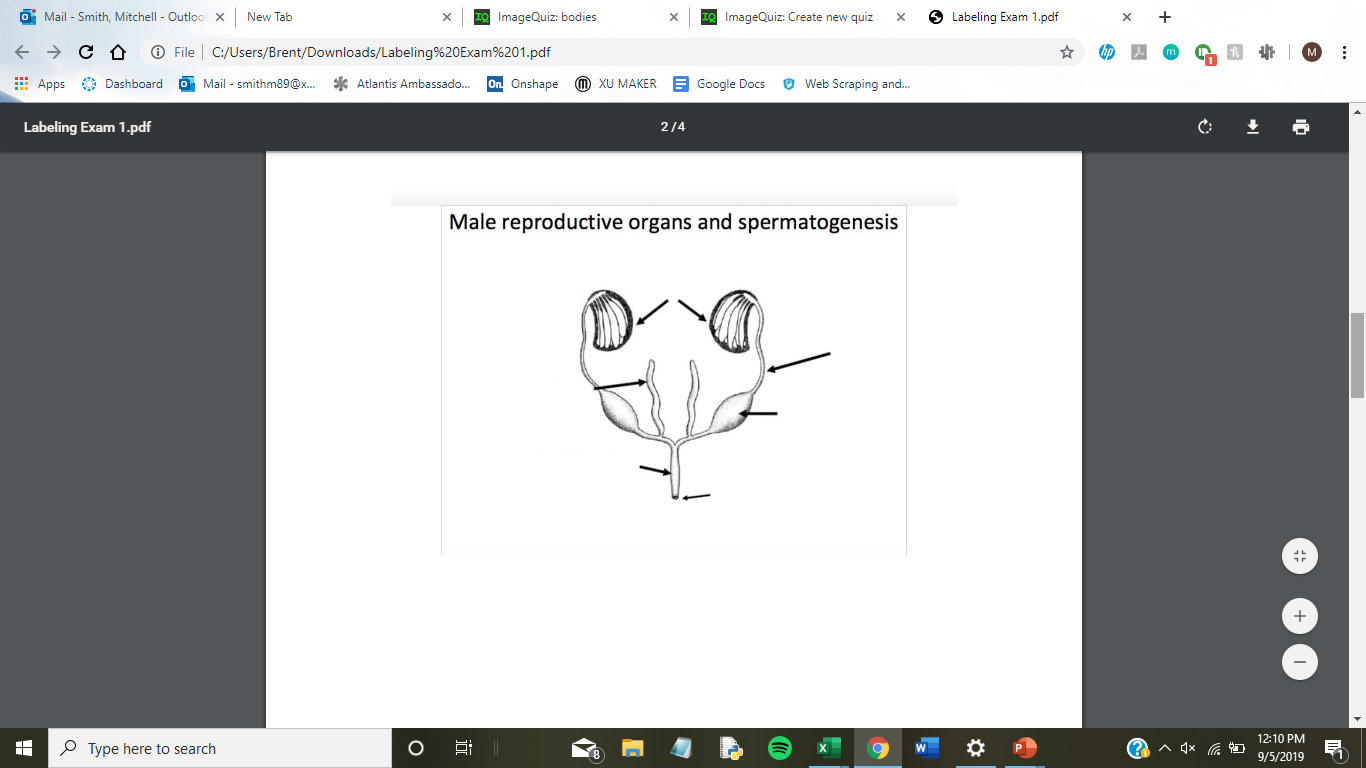Open the HP extension
Screen dimensions: 1366x768
click(1107, 52)
